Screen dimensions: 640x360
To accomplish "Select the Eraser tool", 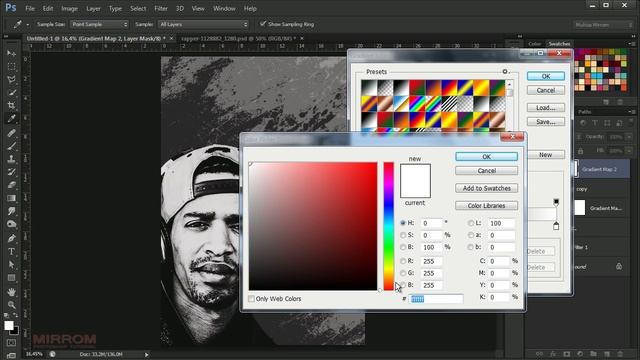I will point(11,185).
